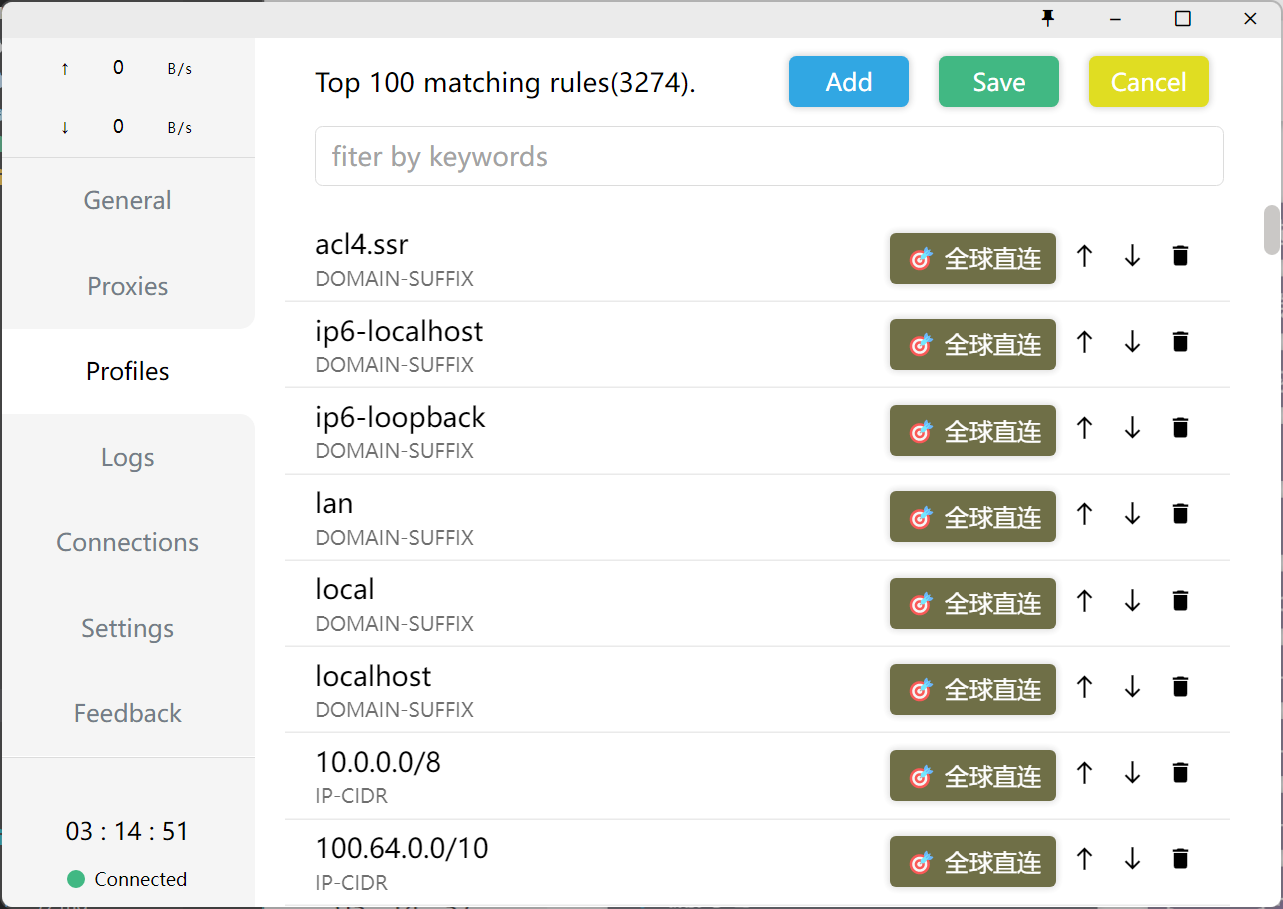Go to the Logs page
This screenshot has width=1283, height=909.
[x=127, y=457]
